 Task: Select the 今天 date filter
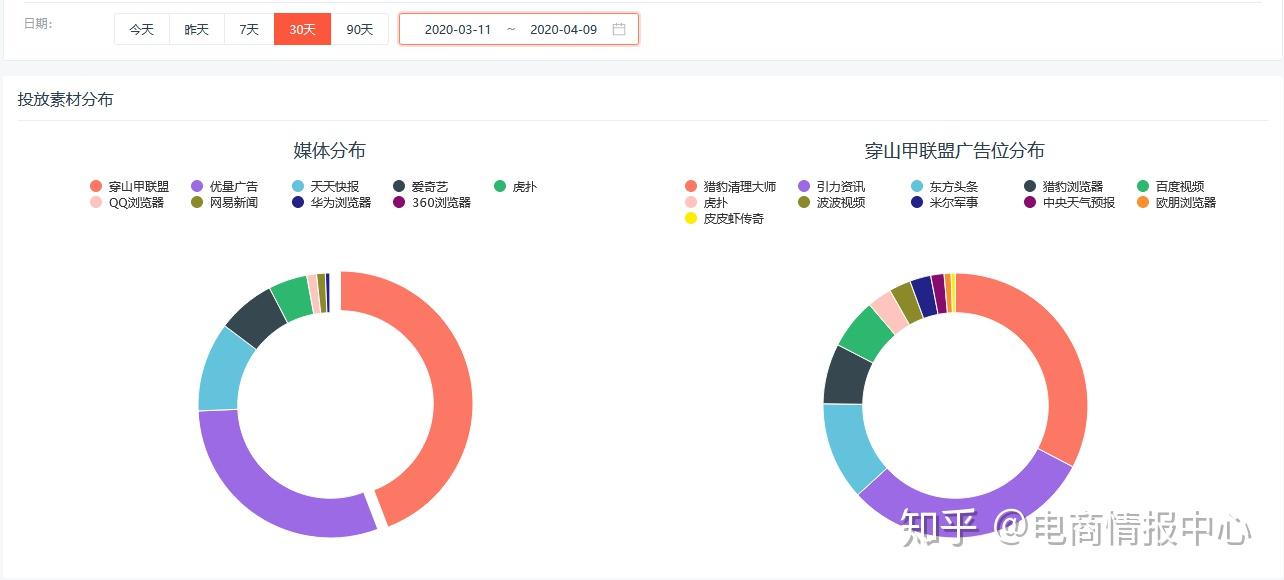pos(142,29)
